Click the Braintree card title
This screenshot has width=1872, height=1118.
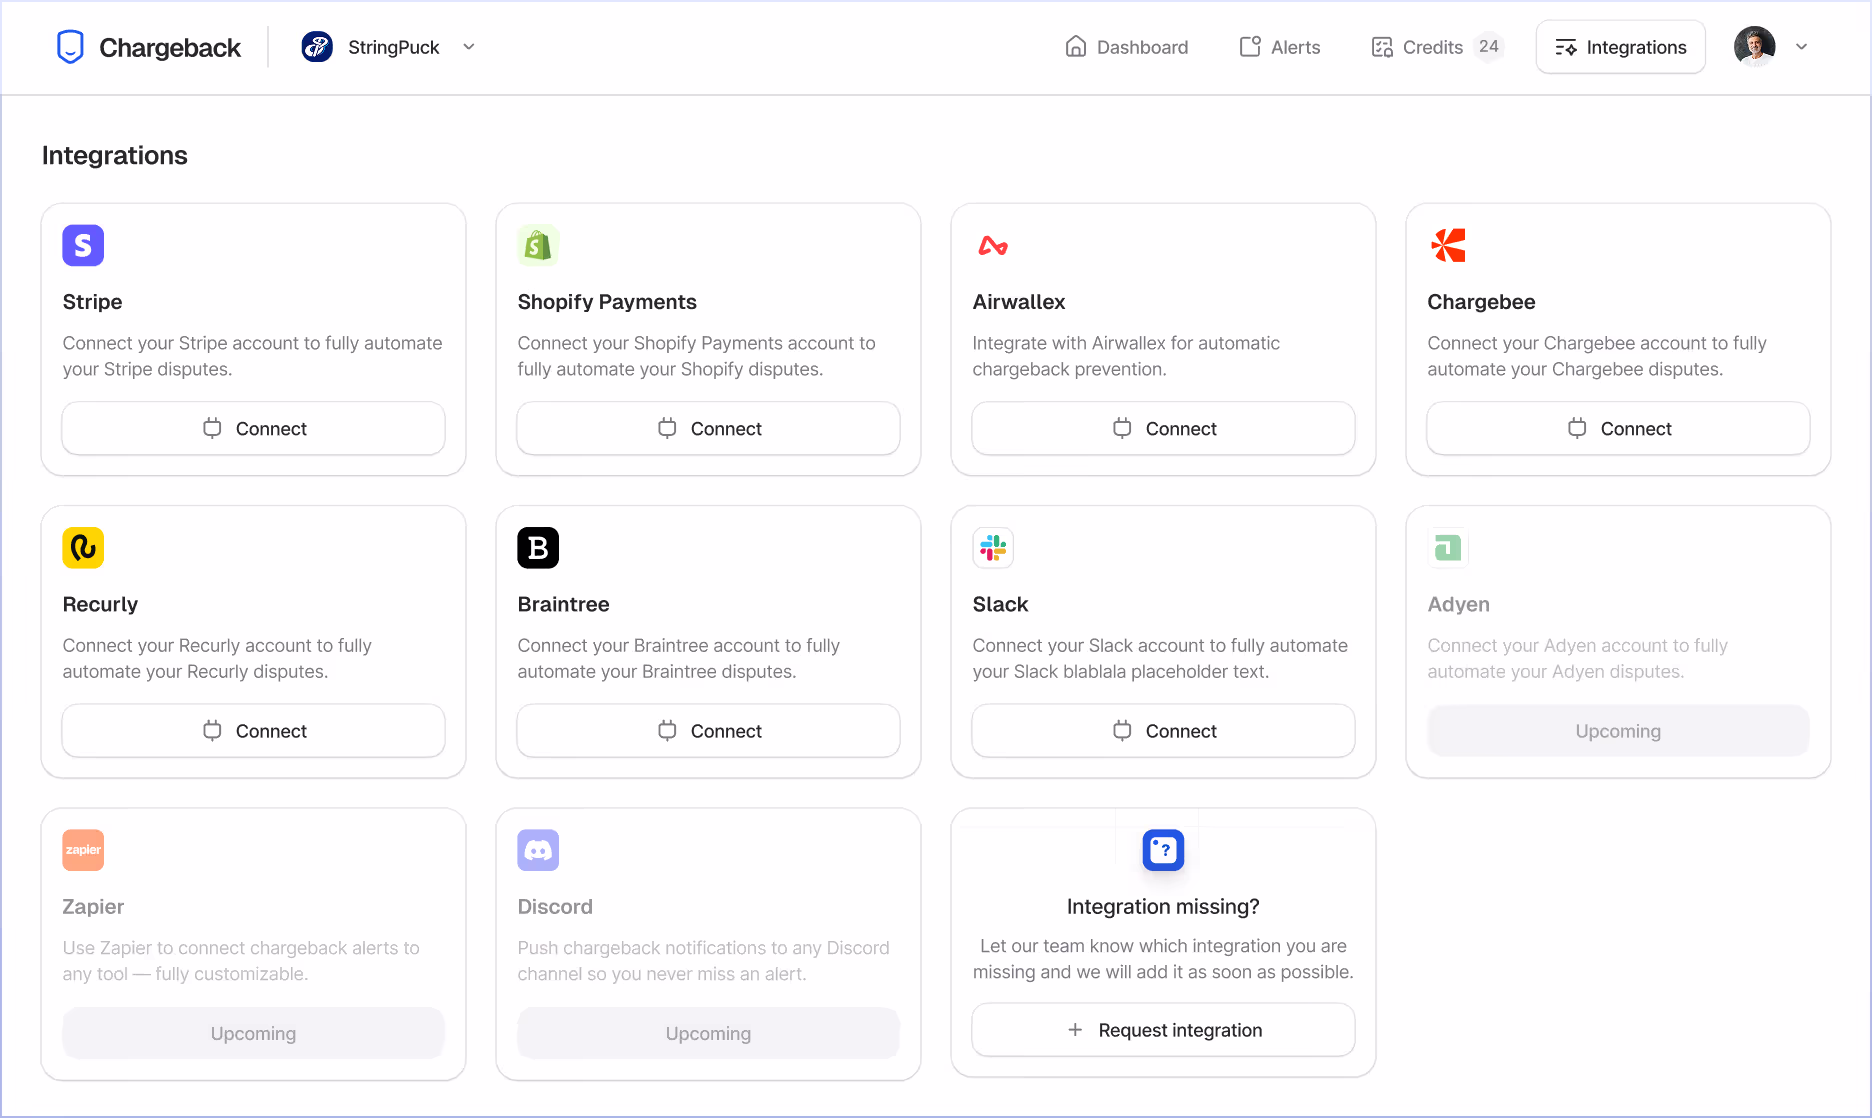pos(563,604)
